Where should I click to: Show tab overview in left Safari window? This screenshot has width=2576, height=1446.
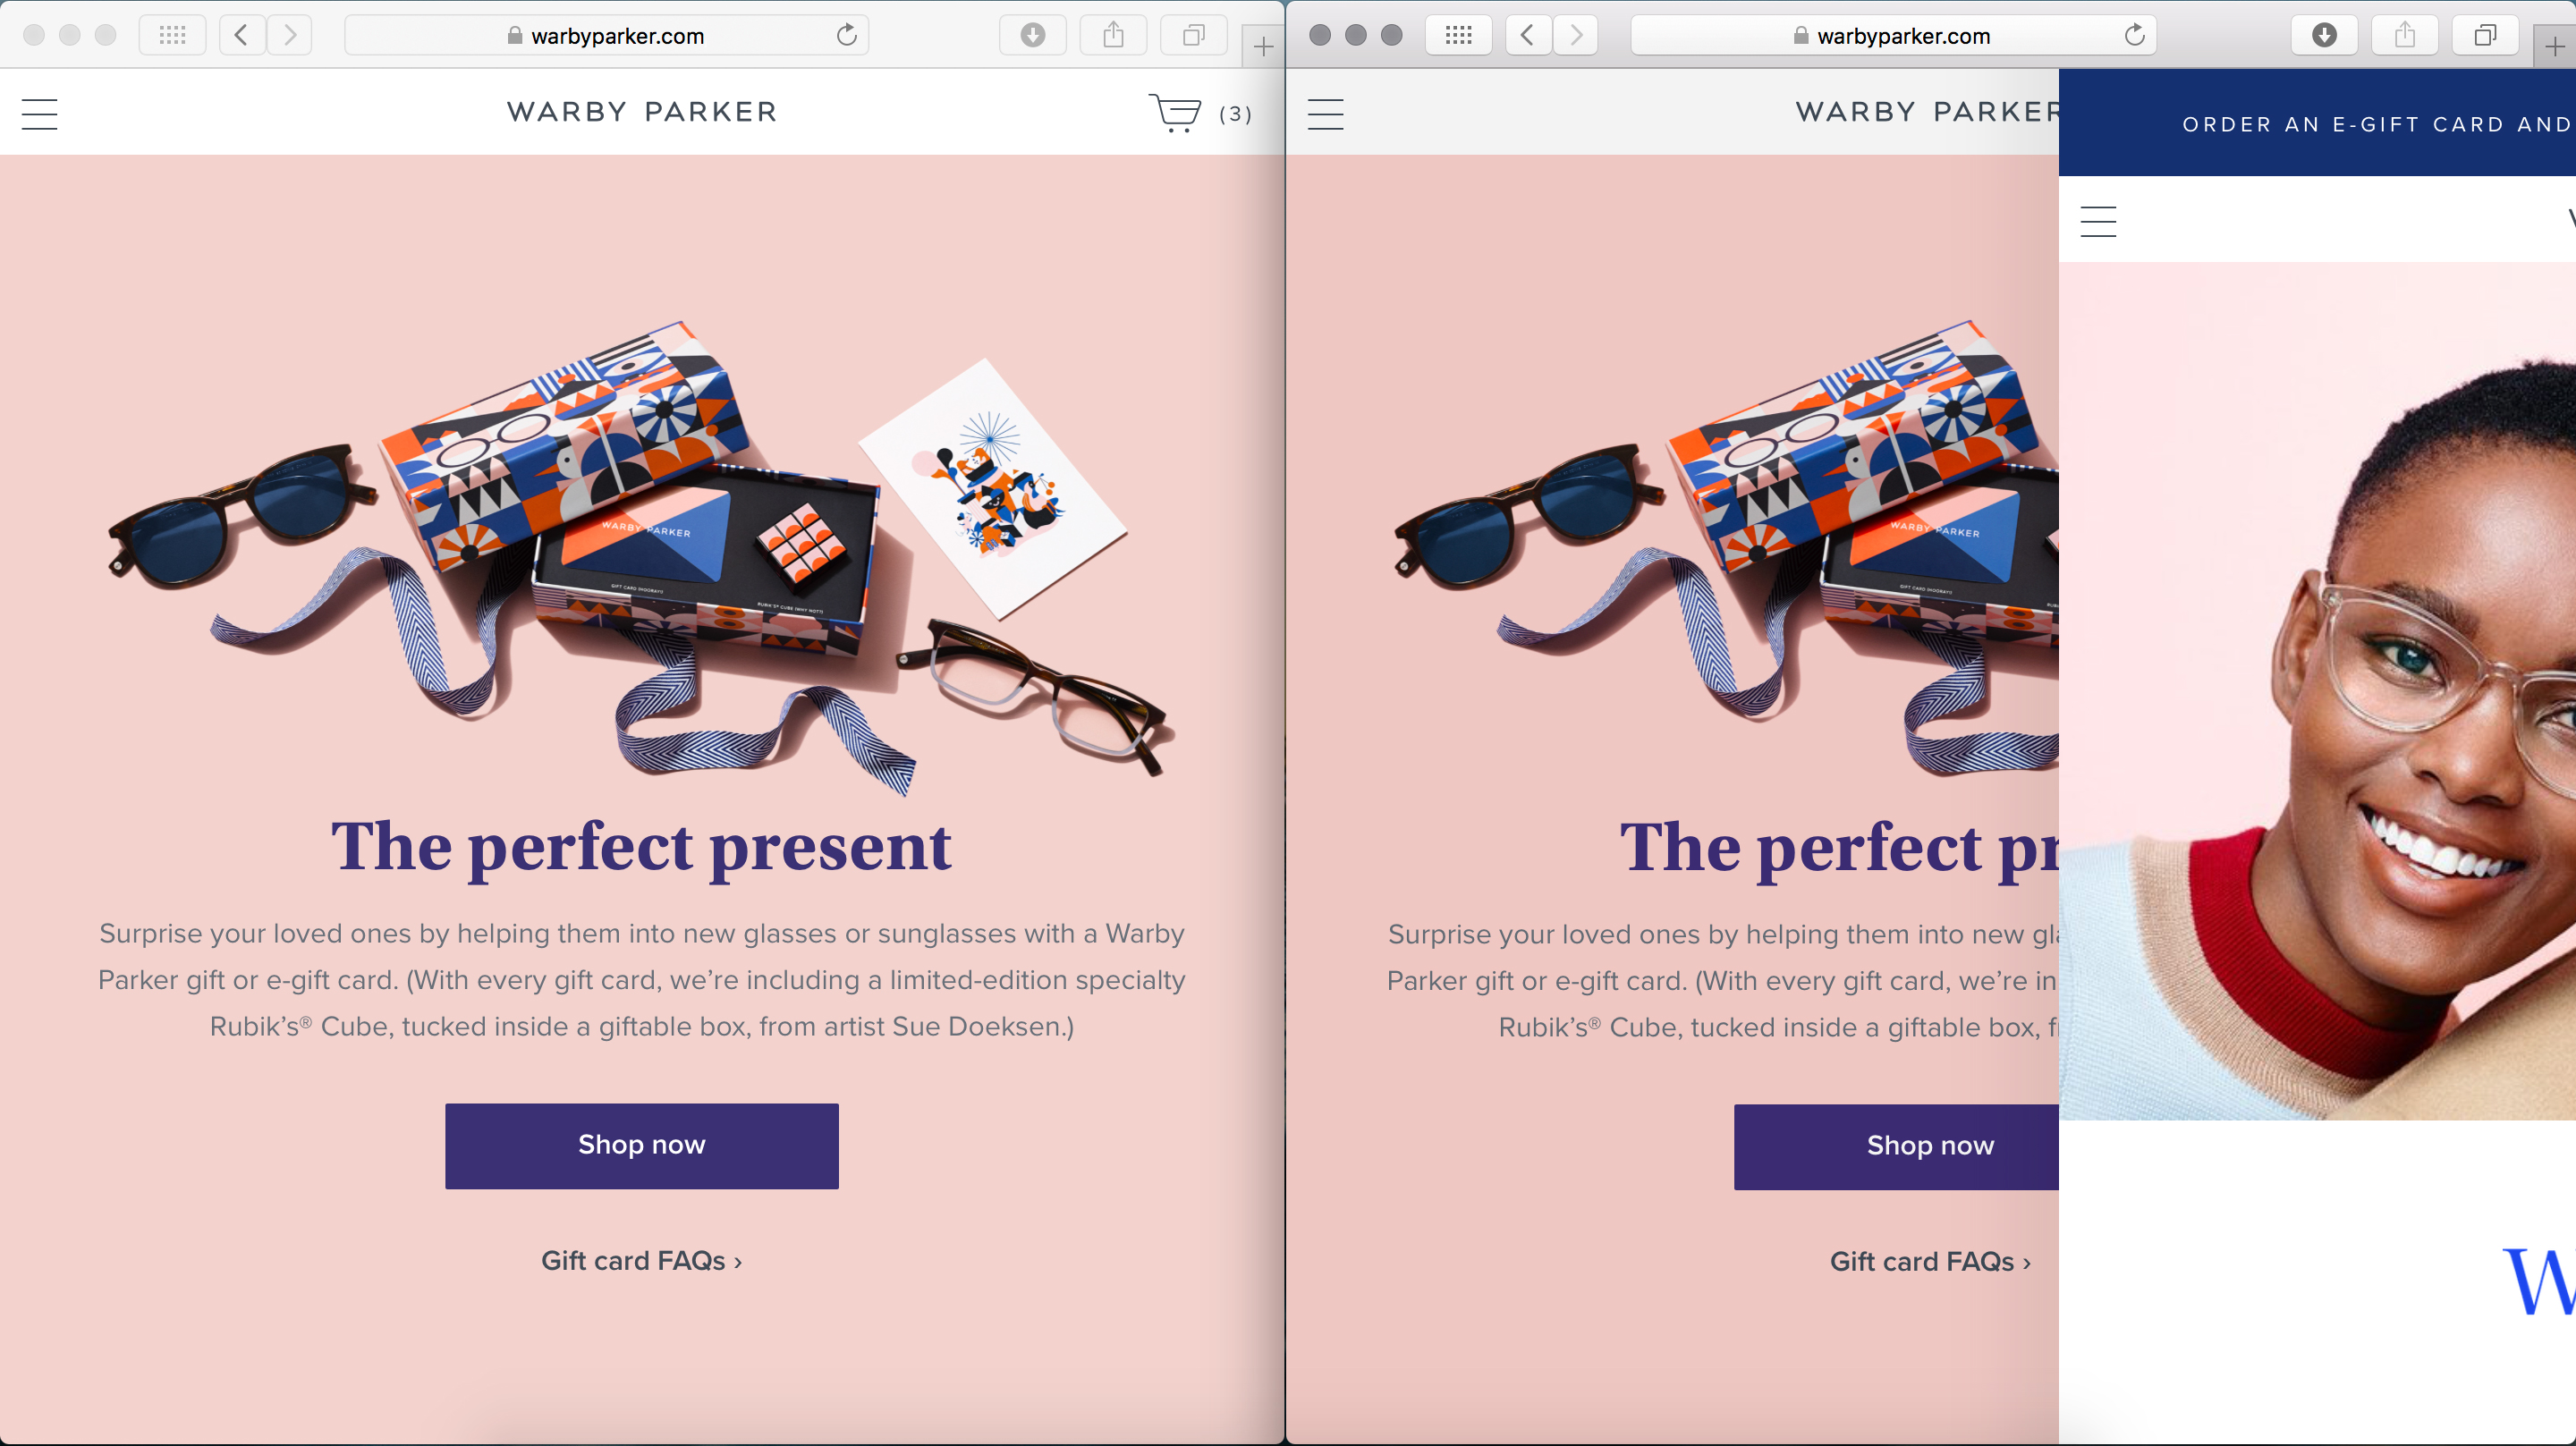click(x=1193, y=36)
